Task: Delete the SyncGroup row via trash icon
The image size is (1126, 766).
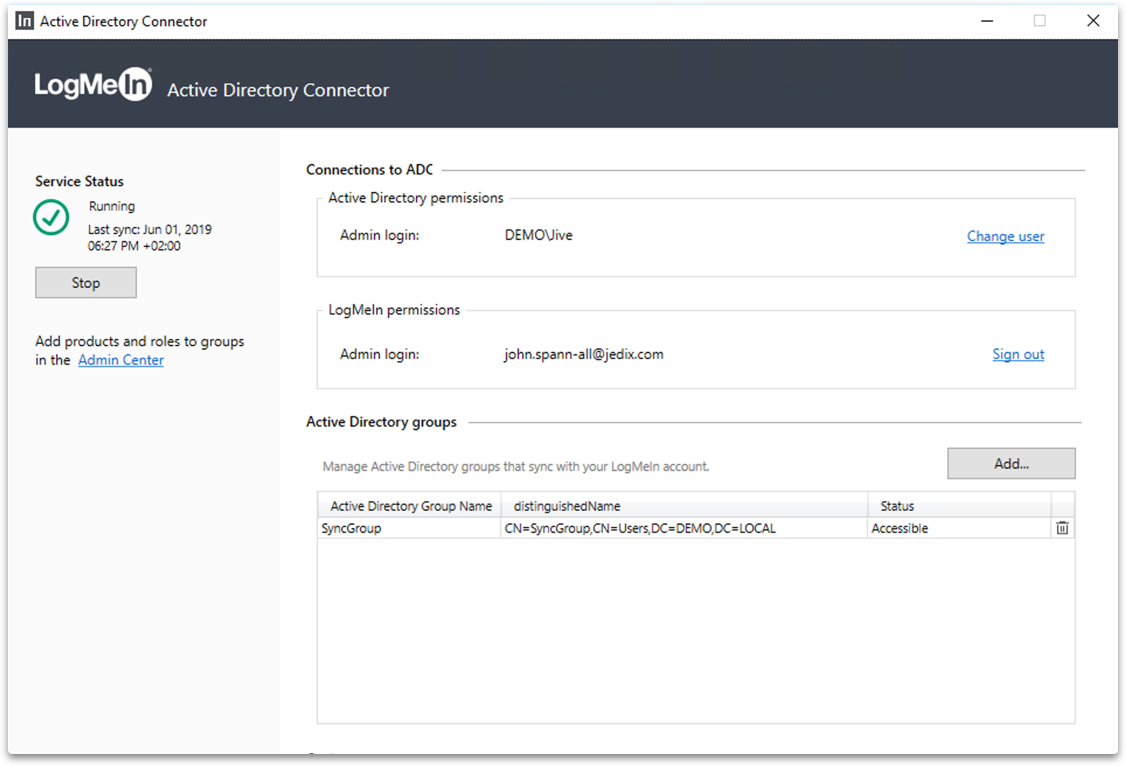Action: [1062, 528]
